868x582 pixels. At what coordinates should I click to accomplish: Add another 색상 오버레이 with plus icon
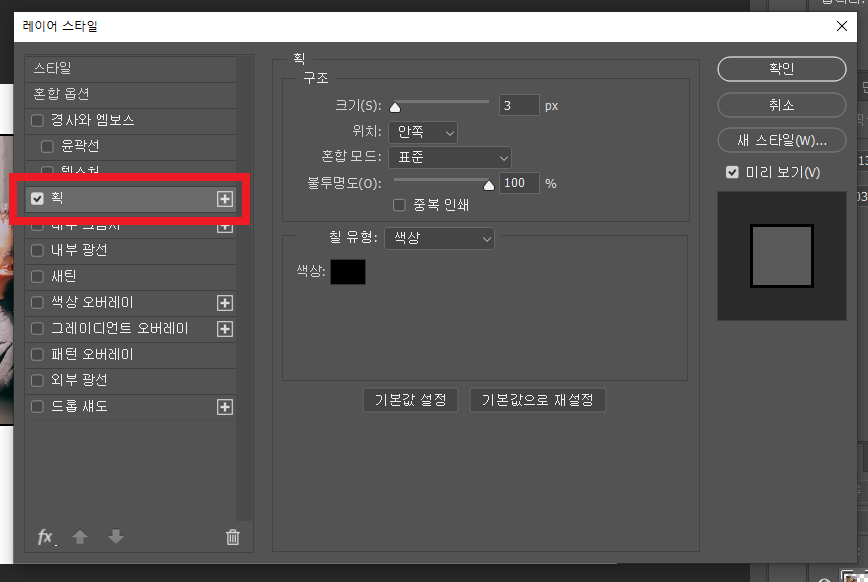point(225,302)
